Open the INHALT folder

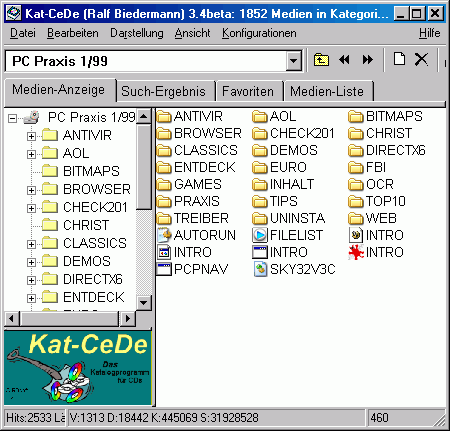tap(283, 184)
